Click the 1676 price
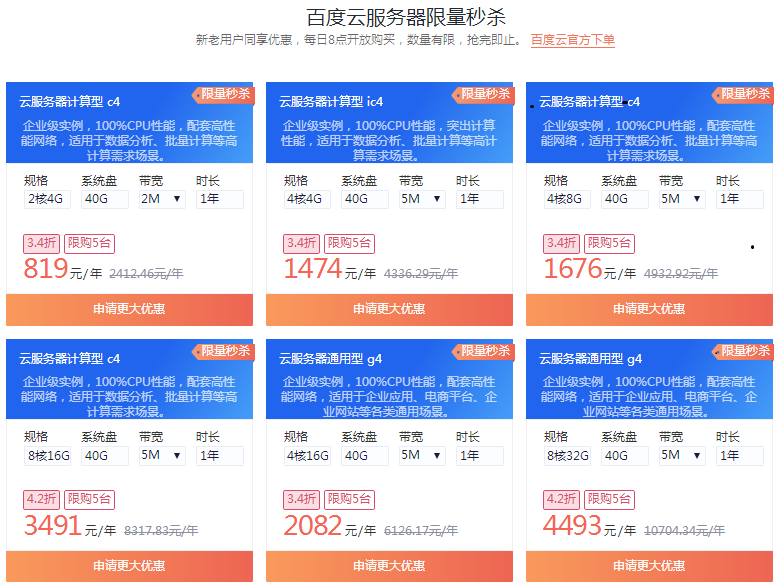The image size is (781, 588). coord(573,269)
